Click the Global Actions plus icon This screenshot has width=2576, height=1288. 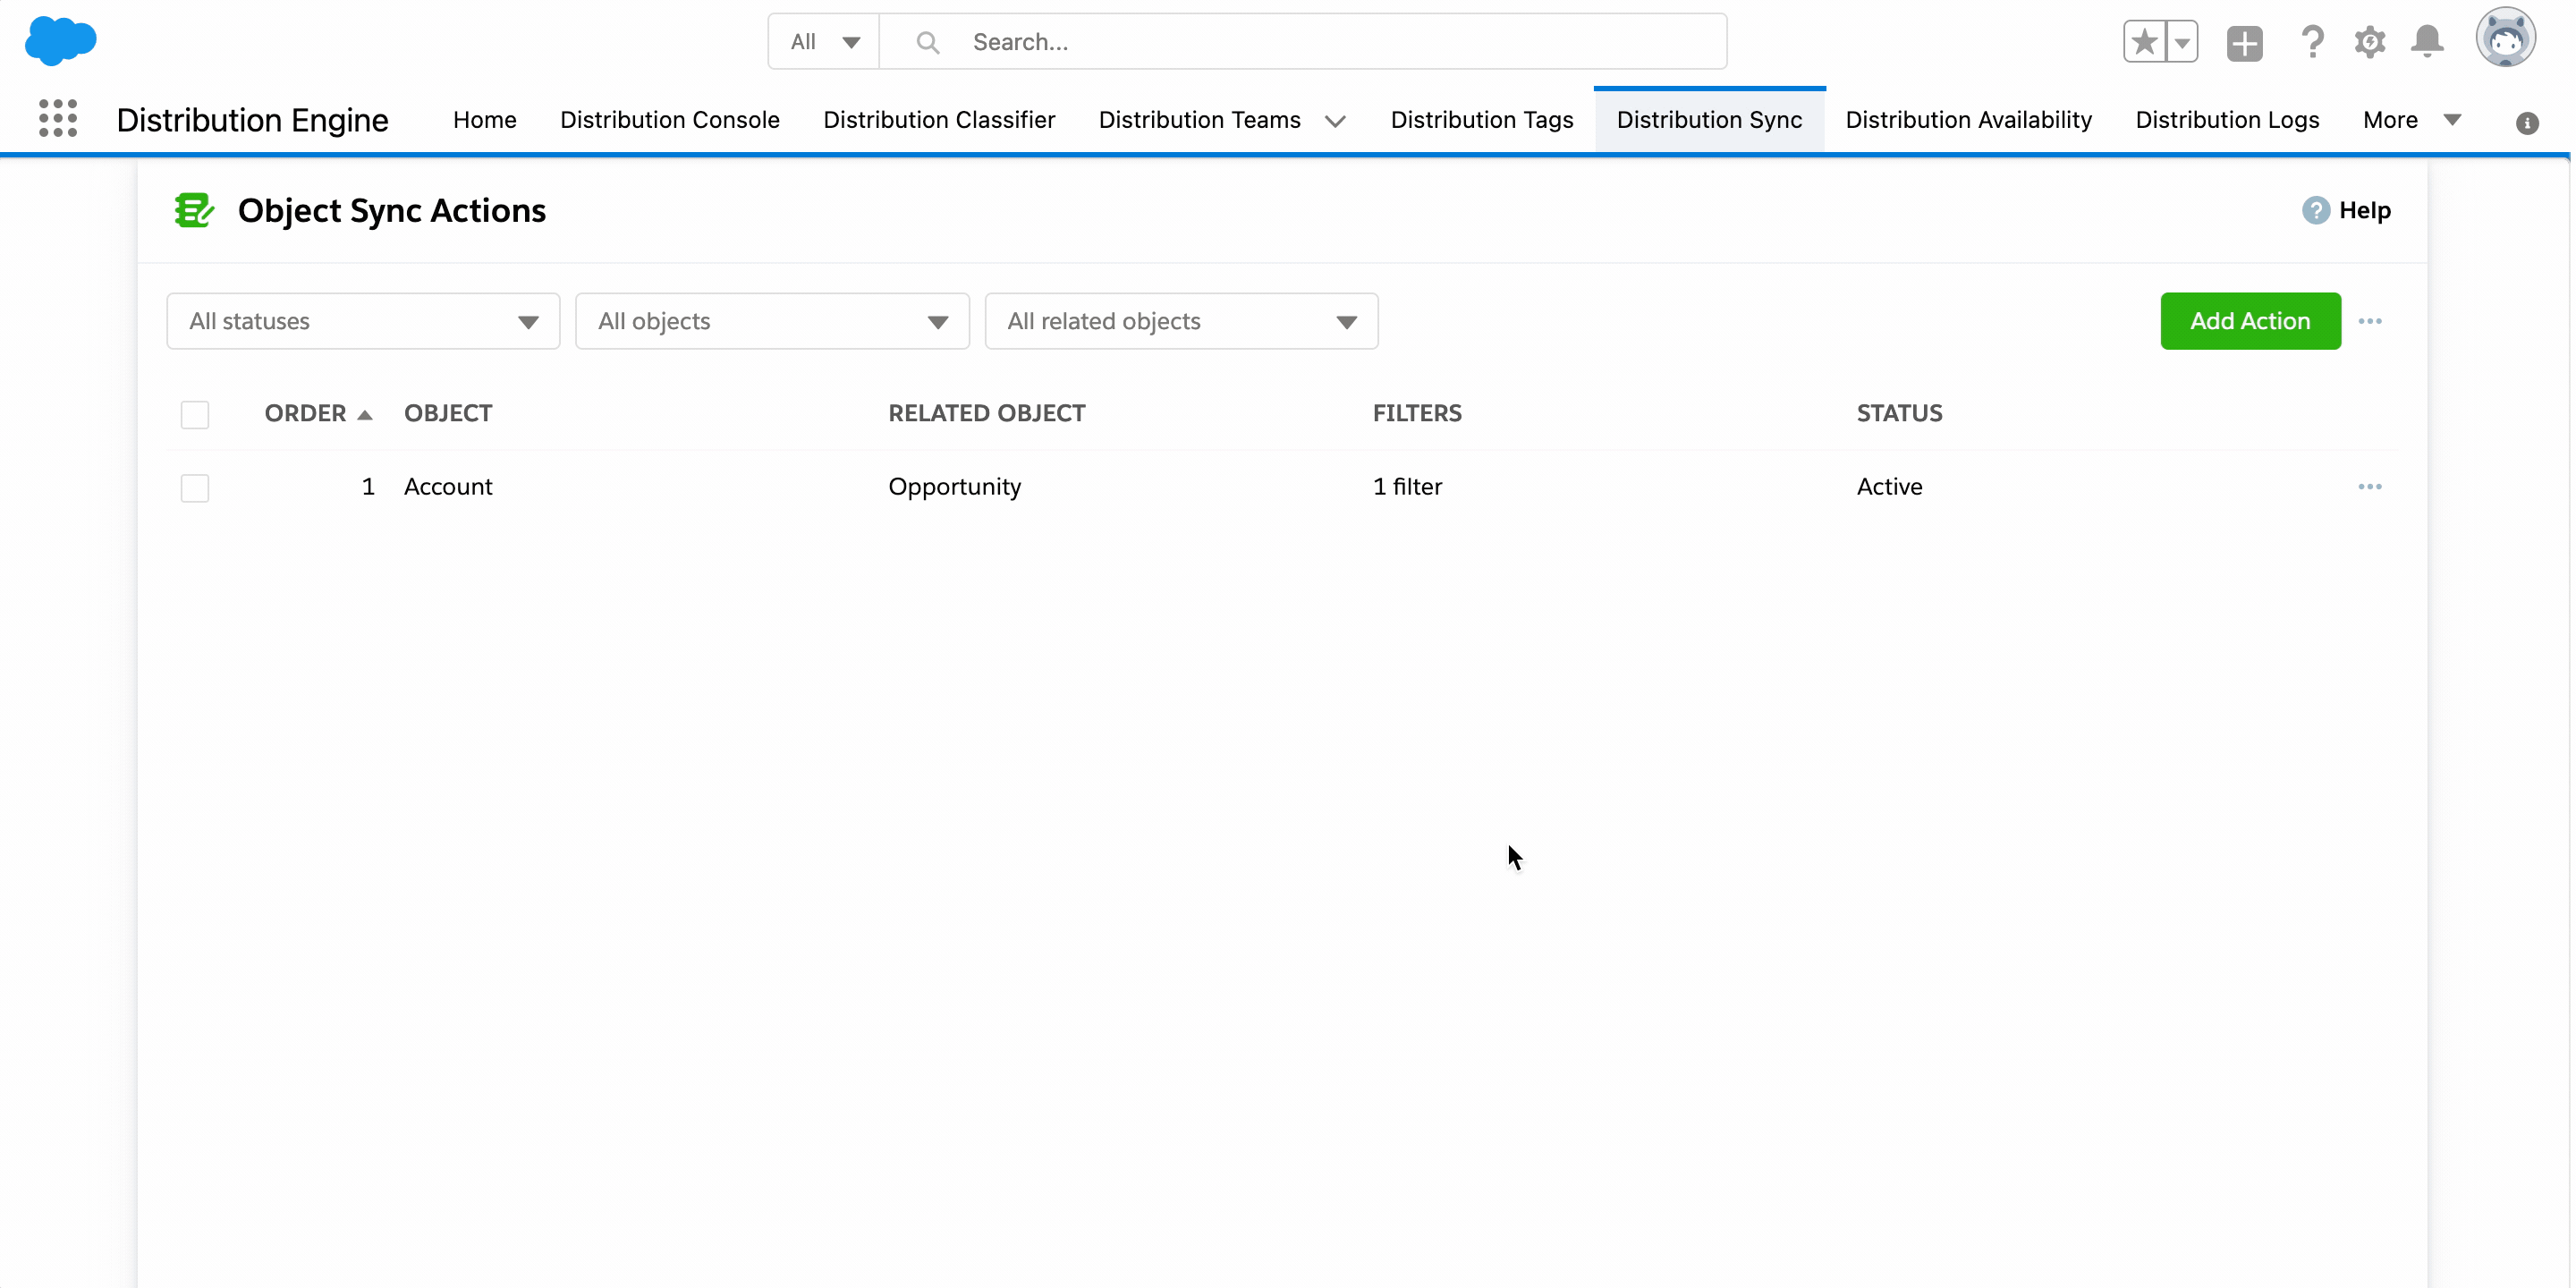pyautogui.click(x=2244, y=43)
